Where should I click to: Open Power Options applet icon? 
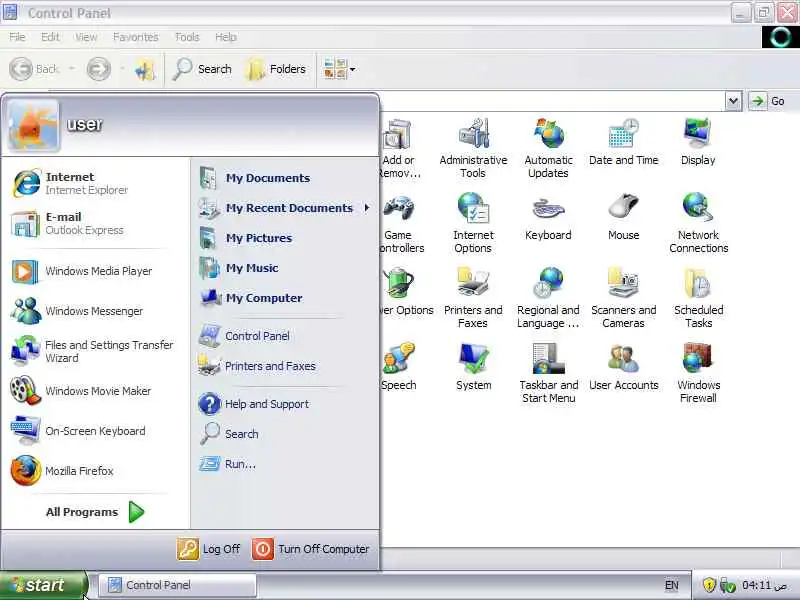tap(407, 292)
